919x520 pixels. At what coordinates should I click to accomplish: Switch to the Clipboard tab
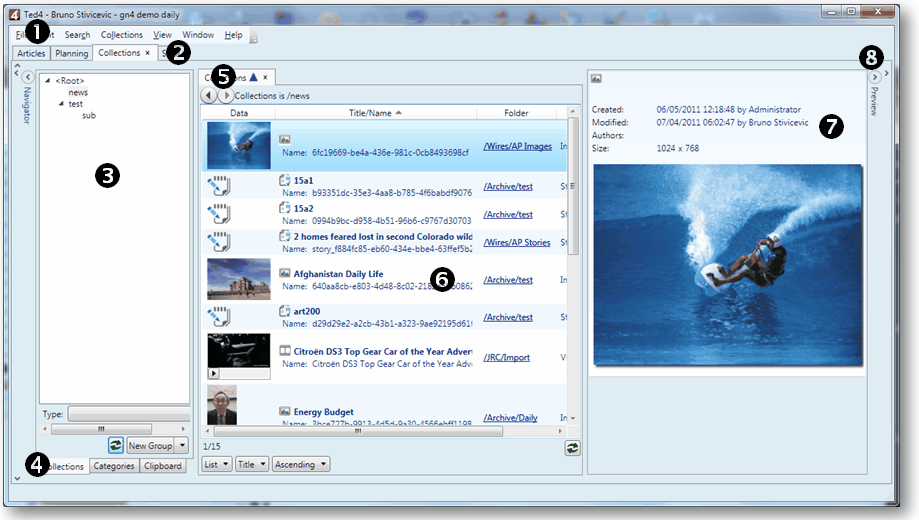[162, 466]
